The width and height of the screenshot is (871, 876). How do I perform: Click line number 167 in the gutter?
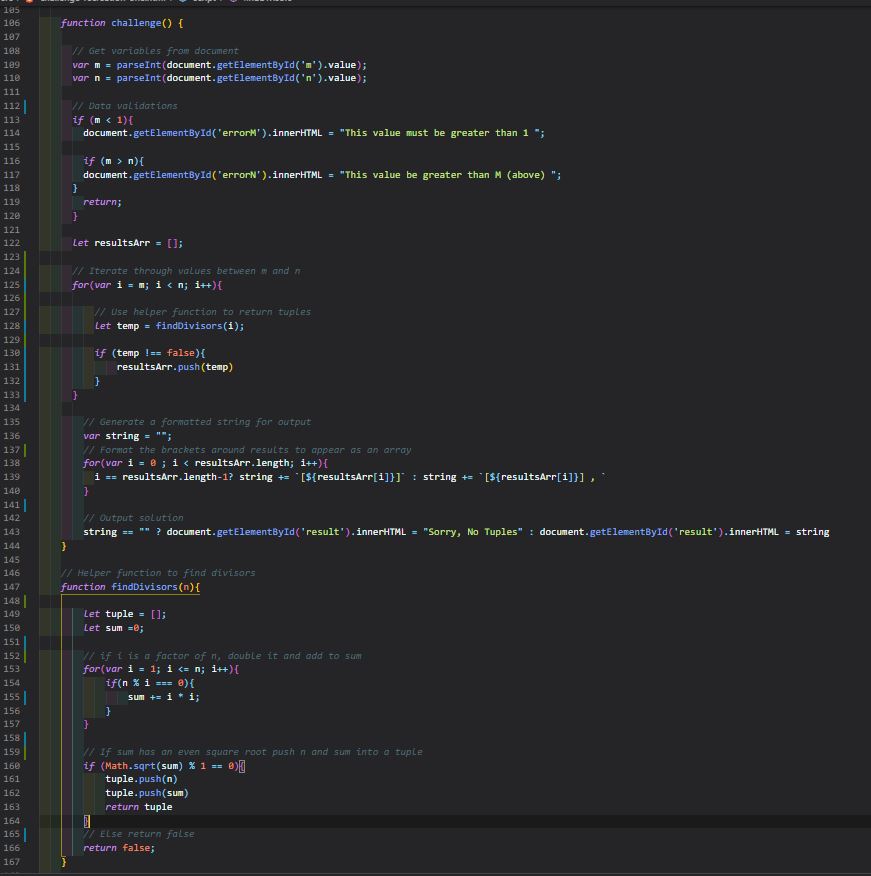pos(11,862)
